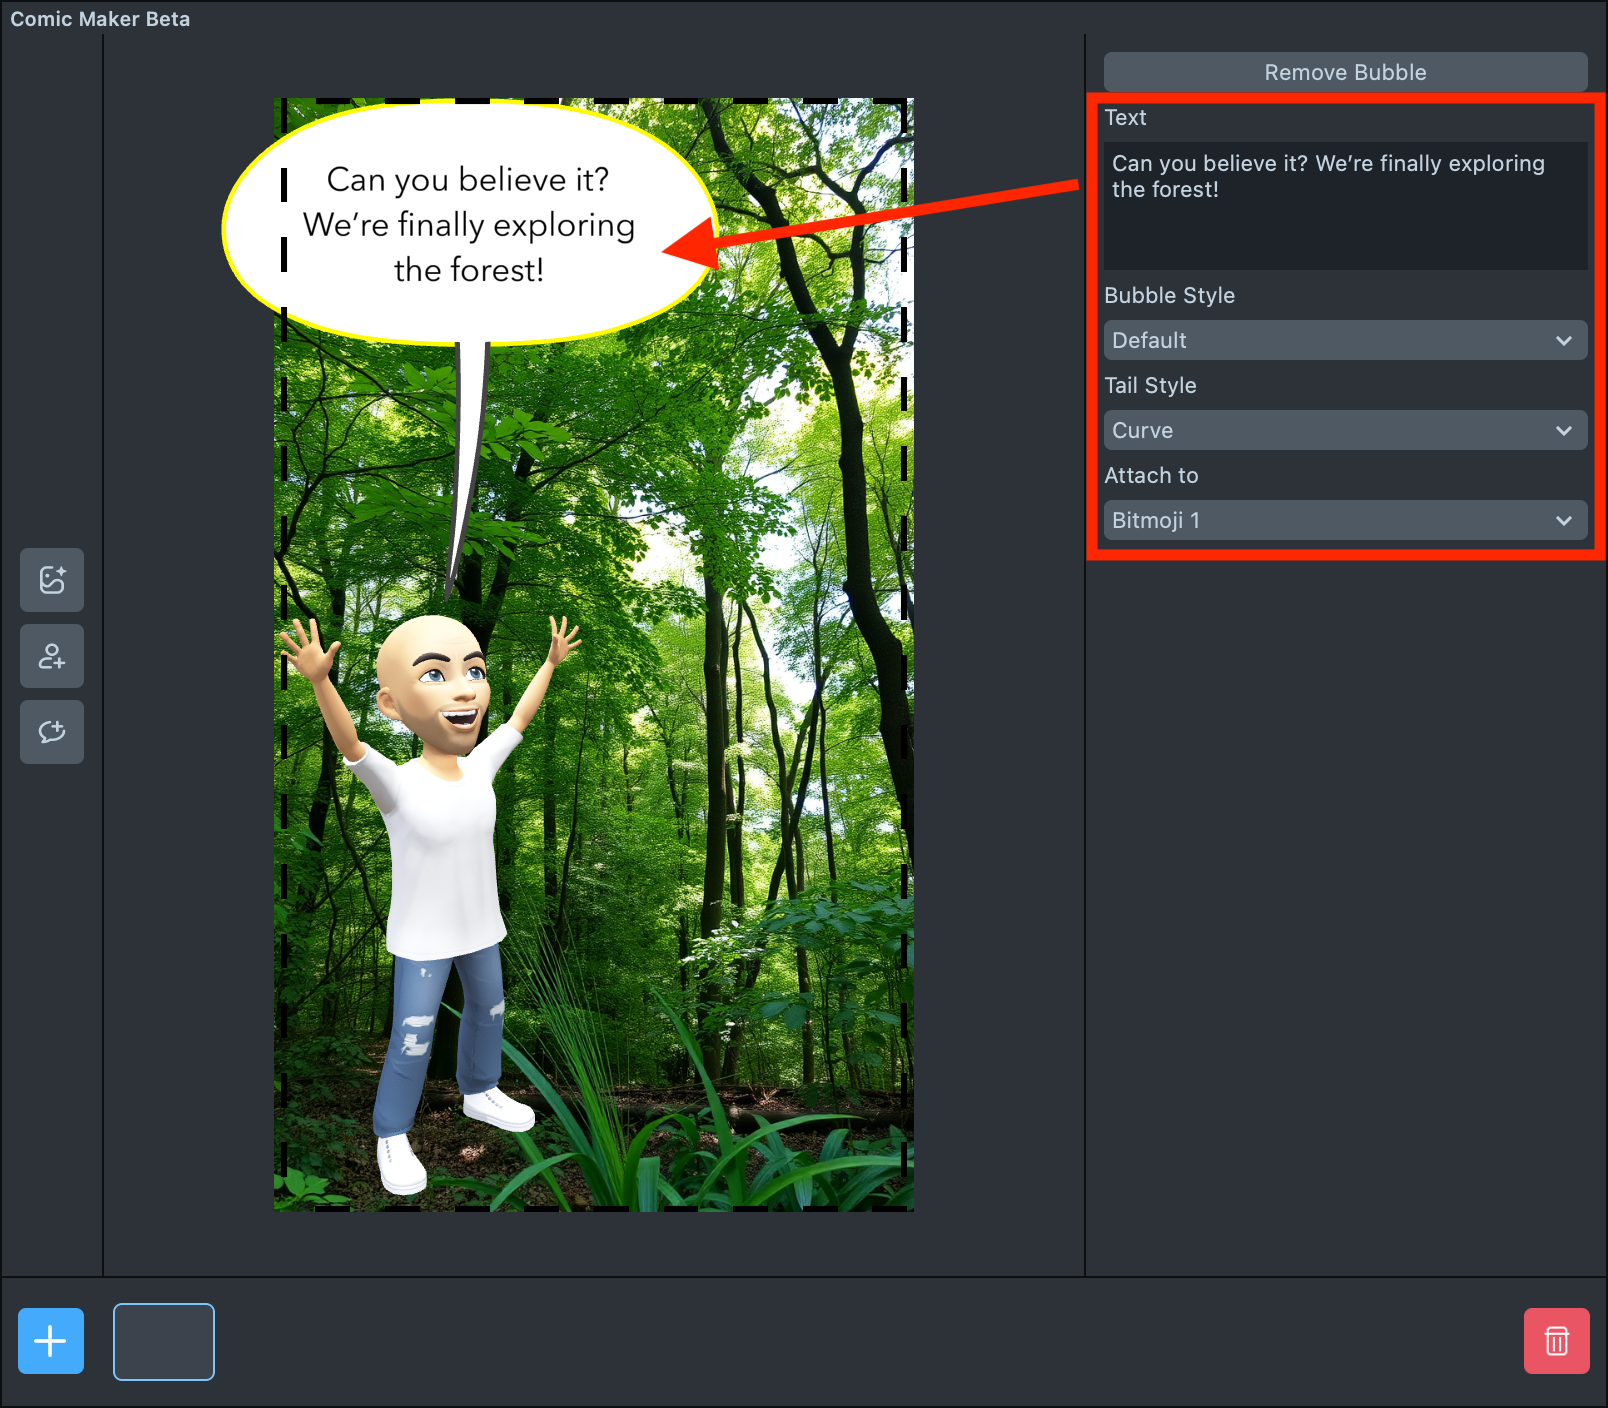Click the "Text" label above the textbox
Screen dimensions: 1608x1408
click(x=1125, y=117)
